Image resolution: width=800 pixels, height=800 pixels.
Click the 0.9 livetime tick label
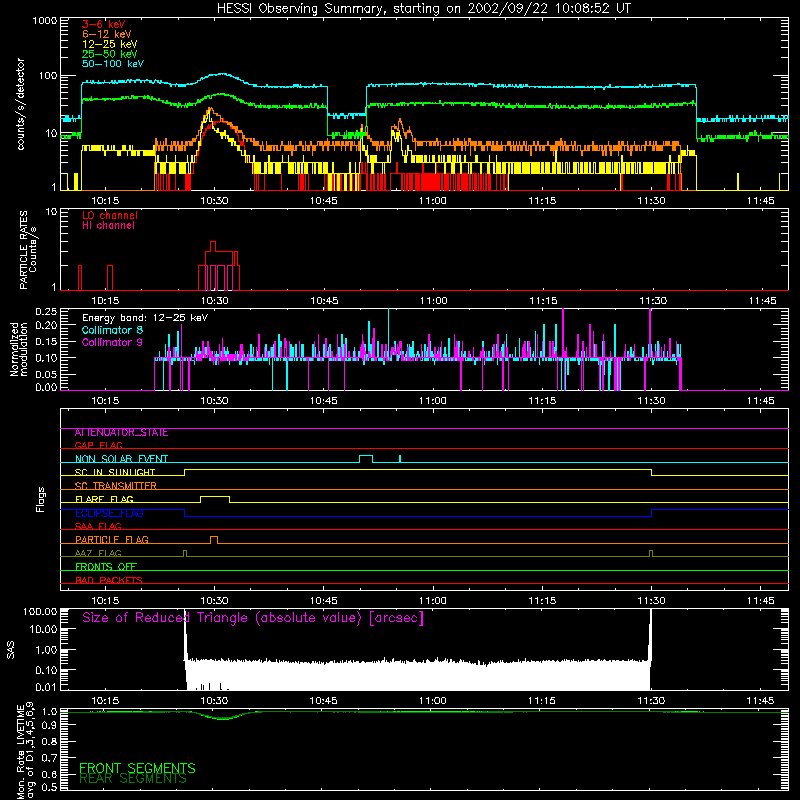point(50,725)
